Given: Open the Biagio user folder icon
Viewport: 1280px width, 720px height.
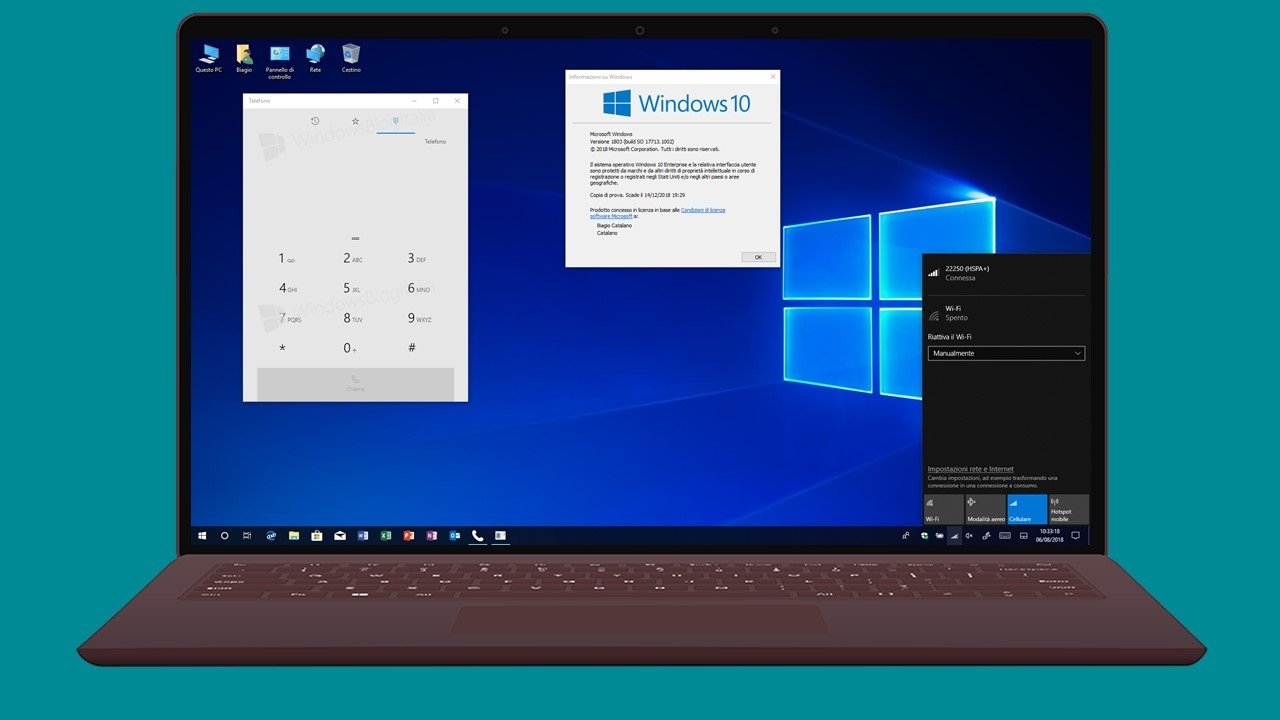Looking at the screenshot, I should click(244, 58).
